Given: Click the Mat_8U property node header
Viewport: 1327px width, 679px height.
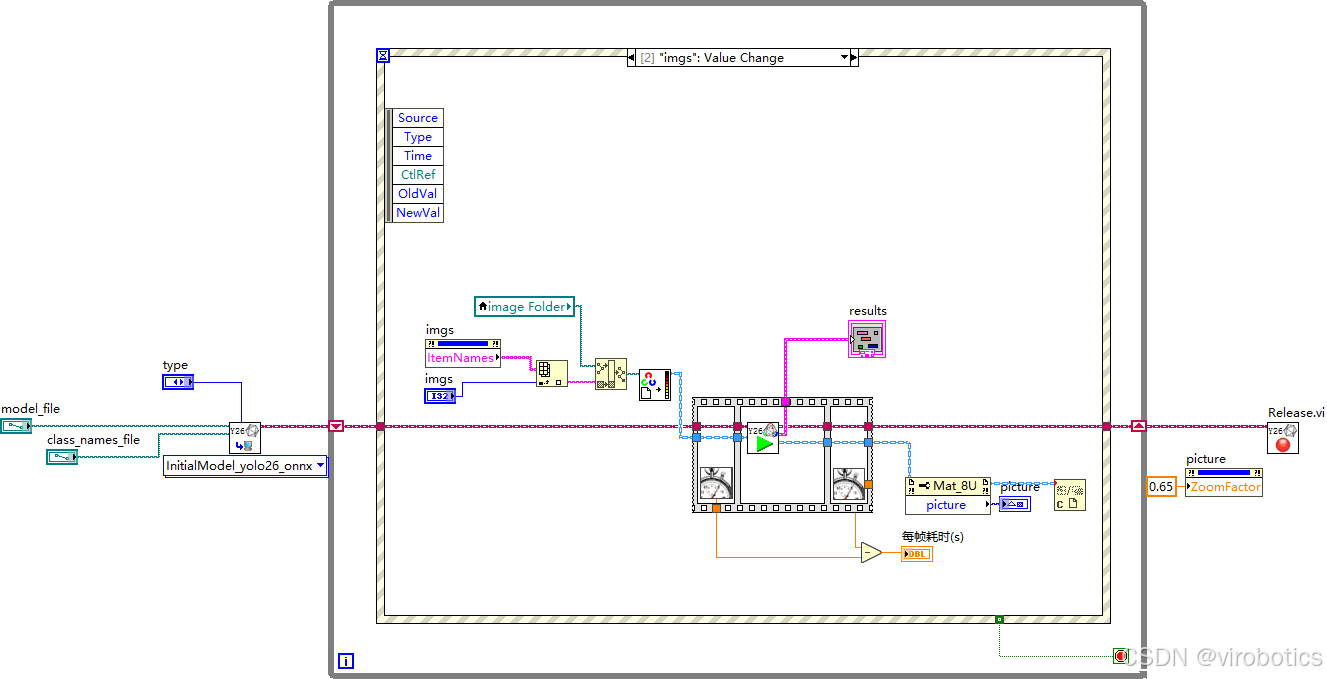Looking at the screenshot, I should pyautogui.click(x=948, y=486).
